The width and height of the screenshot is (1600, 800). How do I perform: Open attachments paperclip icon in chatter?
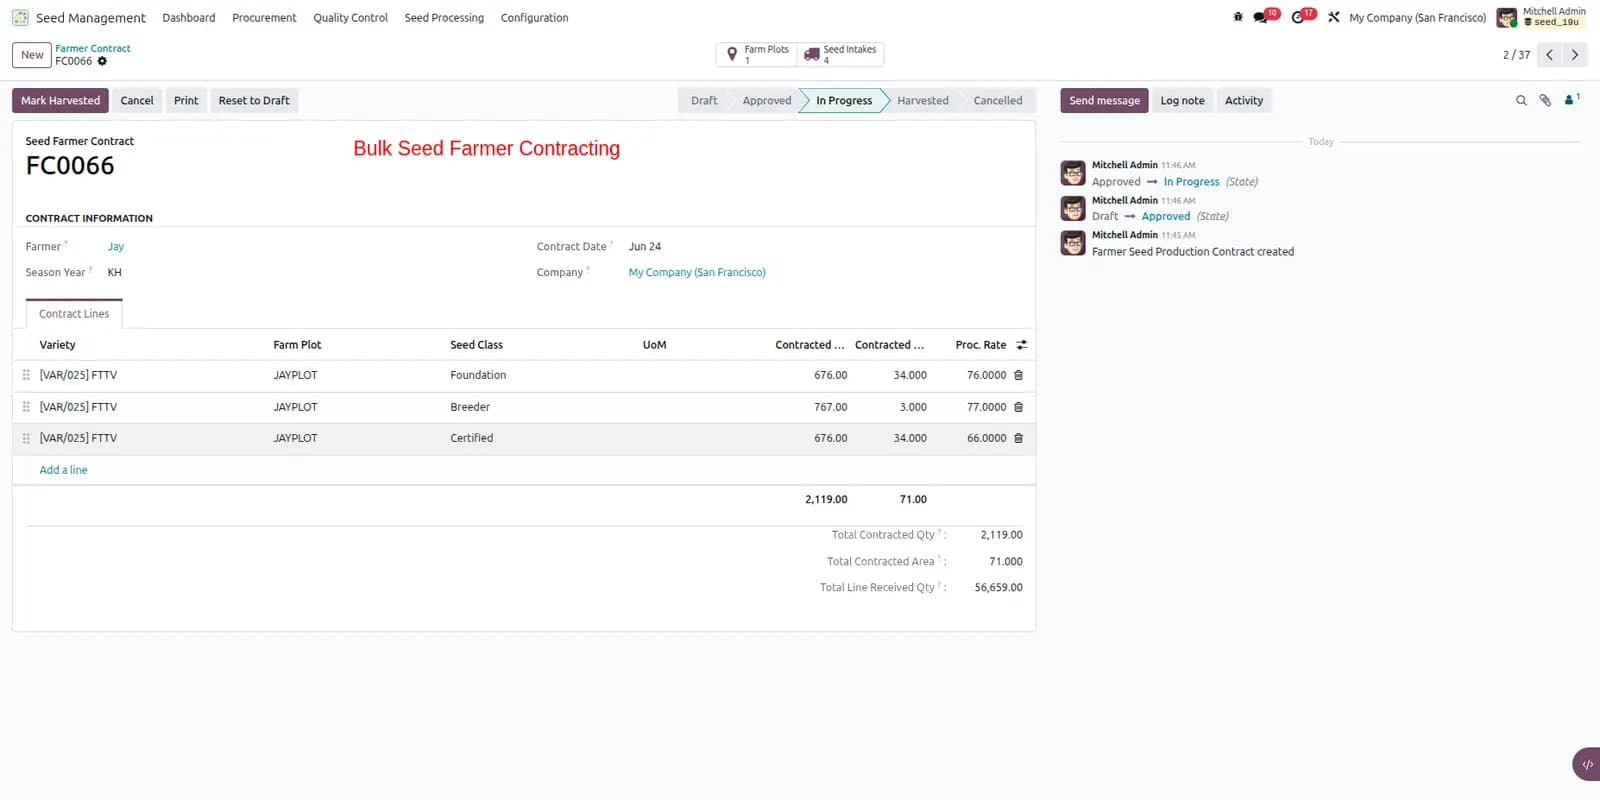coord(1545,100)
